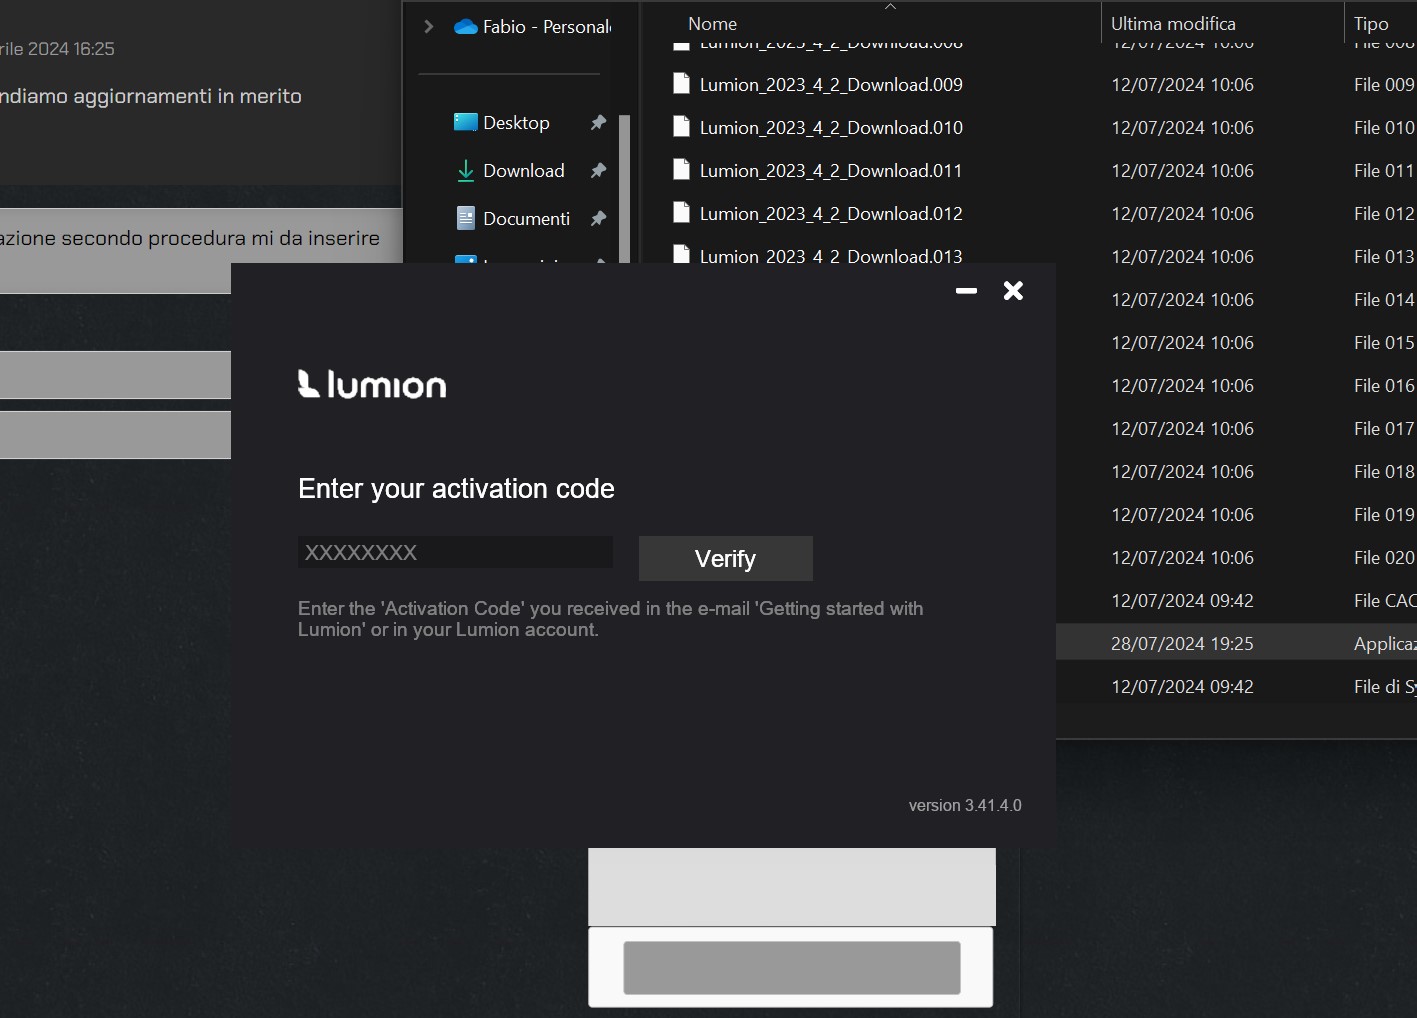Viewport: 1417px width, 1018px height.
Task: Open the OneDrive cloud icon in sidebar
Action: pyautogui.click(x=465, y=27)
